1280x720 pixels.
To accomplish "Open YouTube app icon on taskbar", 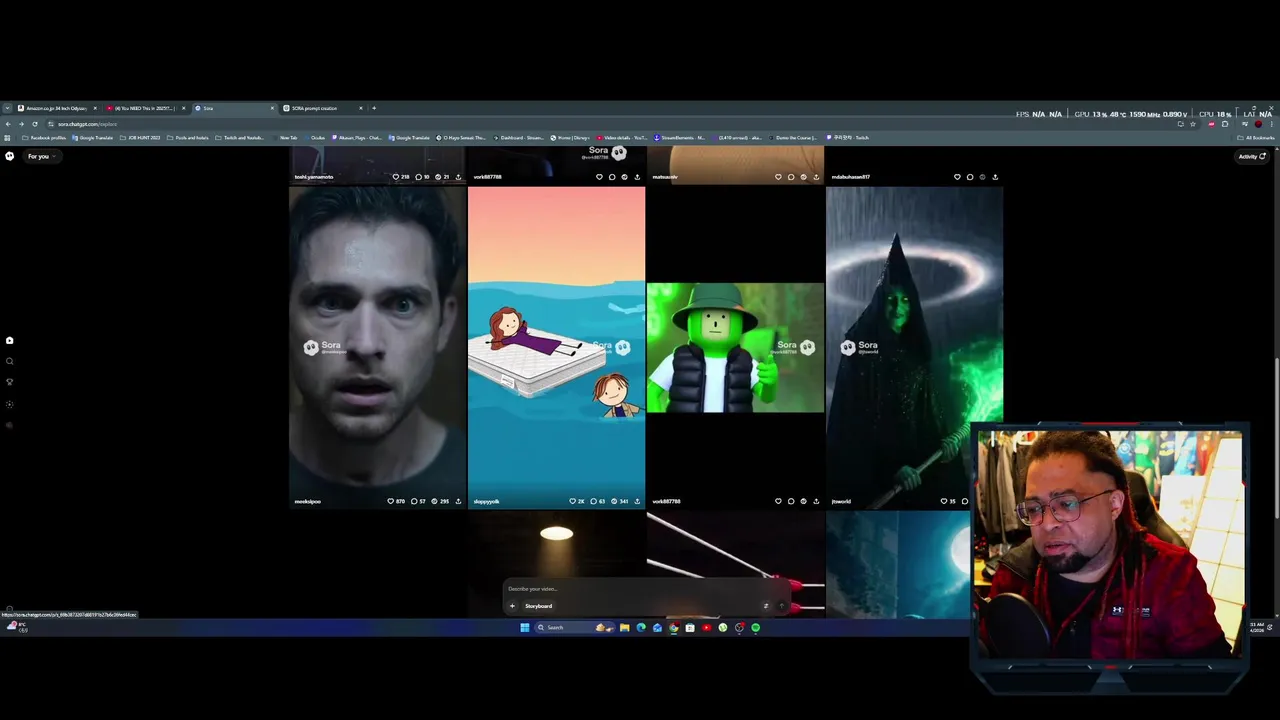I will point(706,628).
